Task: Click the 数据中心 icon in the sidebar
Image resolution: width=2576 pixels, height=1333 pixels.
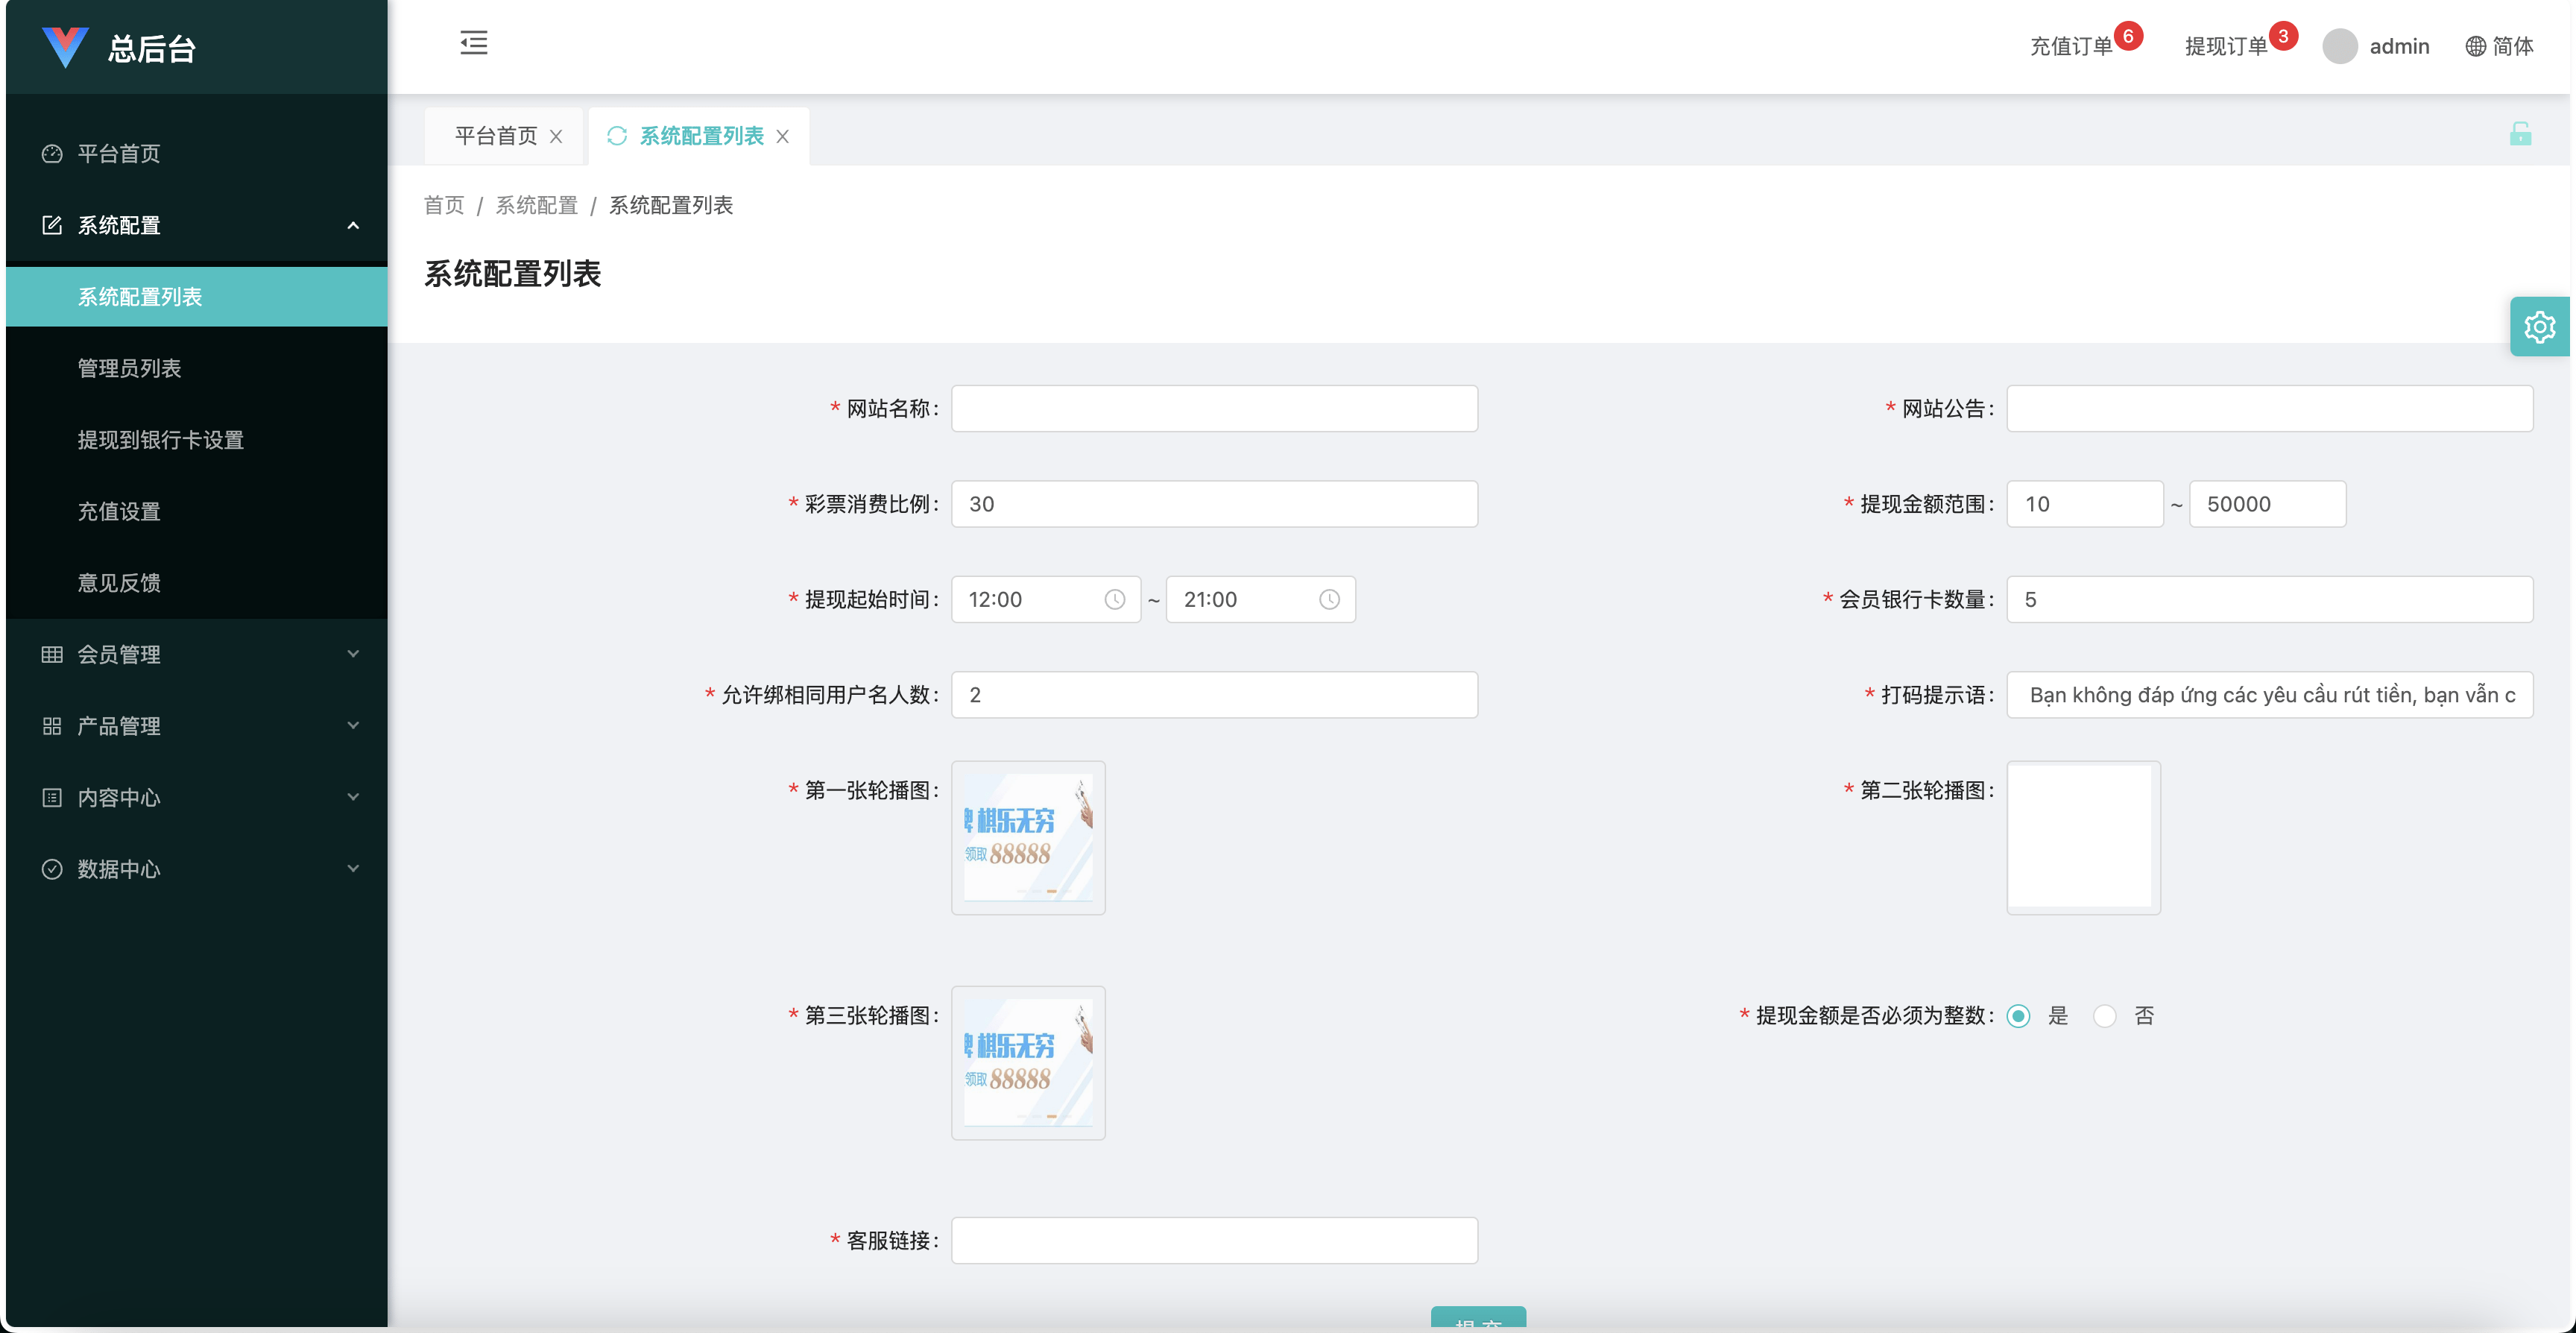Action: (x=51, y=869)
